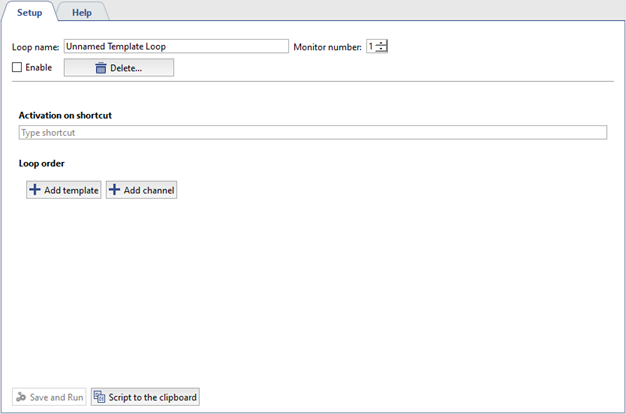Click the gear icon beside Save and Run

(x=20, y=397)
